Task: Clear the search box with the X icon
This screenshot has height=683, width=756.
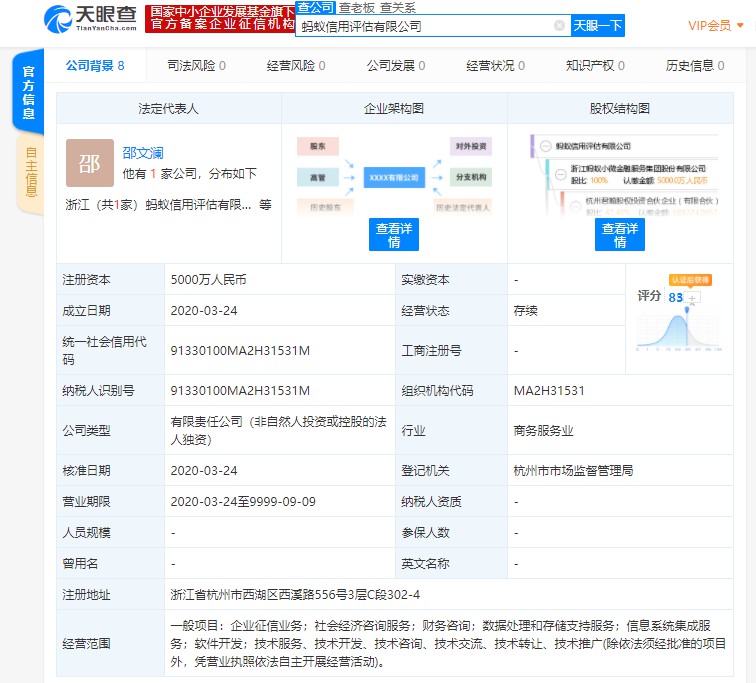Action: click(x=559, y=26)
